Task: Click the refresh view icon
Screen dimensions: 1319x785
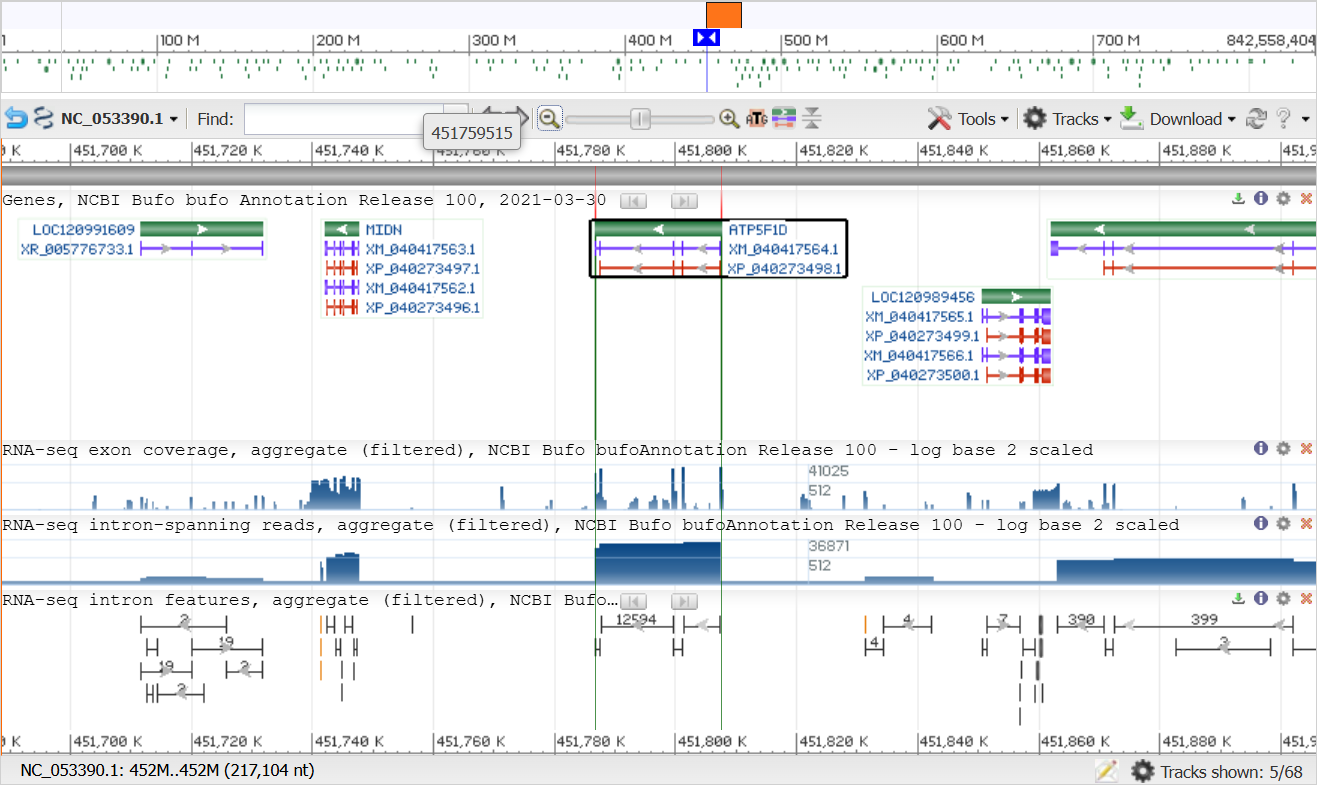Action: point(1257,119)
